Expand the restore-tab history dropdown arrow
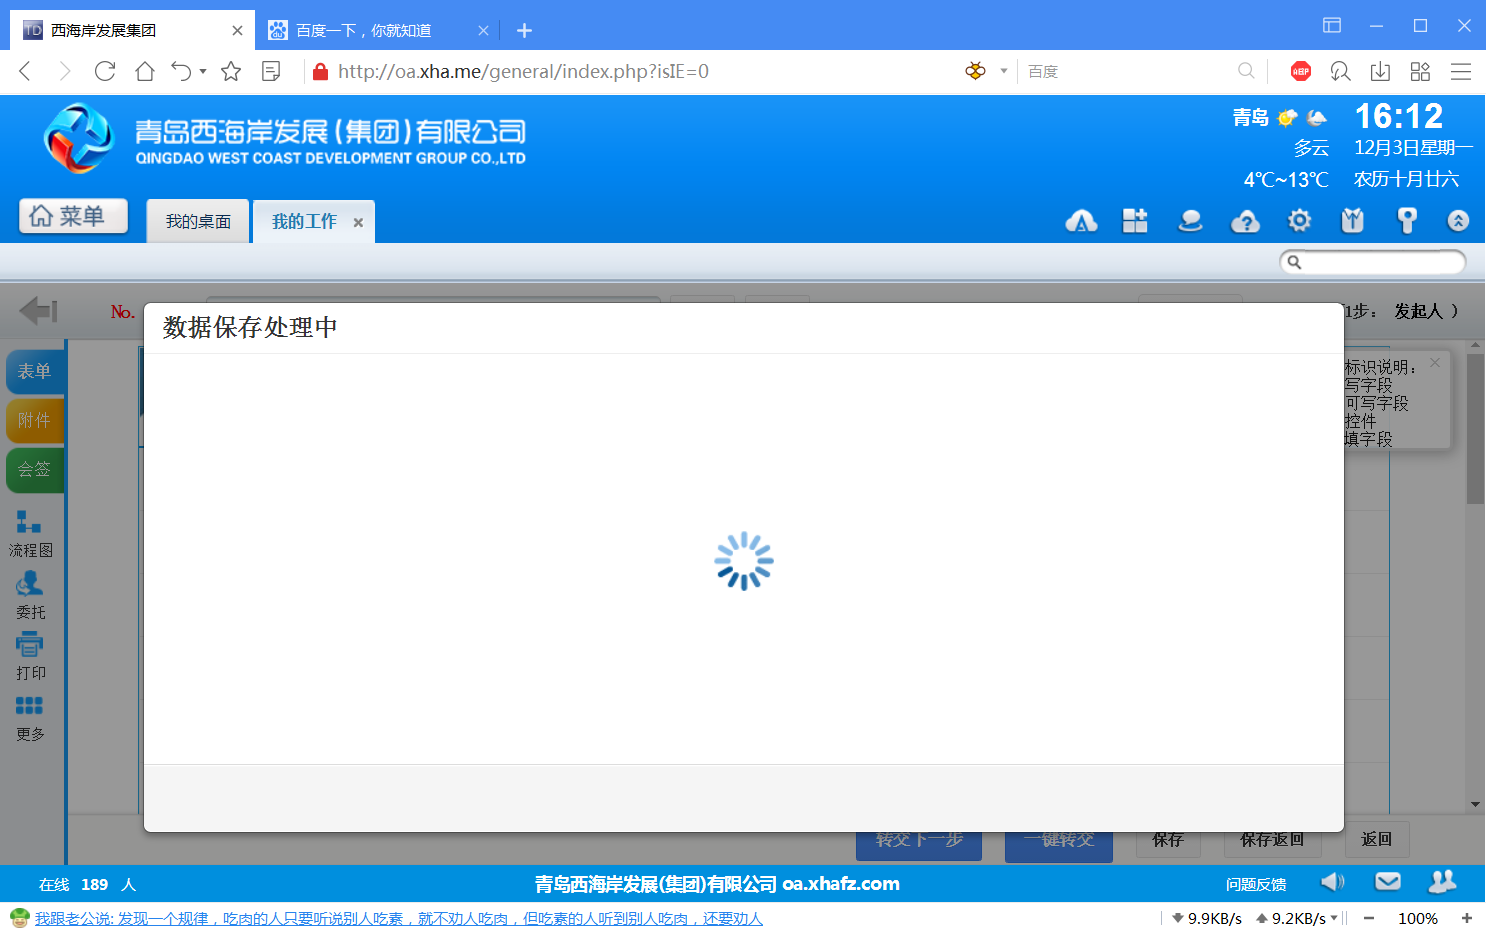This screenshot has width=1486, height=933. pos(203,71)
